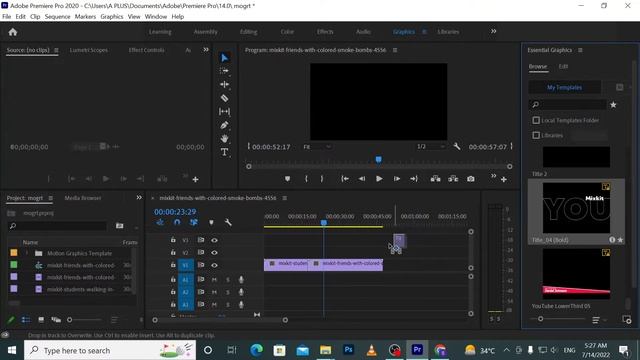Step forward one frame in Program monitor
640x360 pixels.
396,179
